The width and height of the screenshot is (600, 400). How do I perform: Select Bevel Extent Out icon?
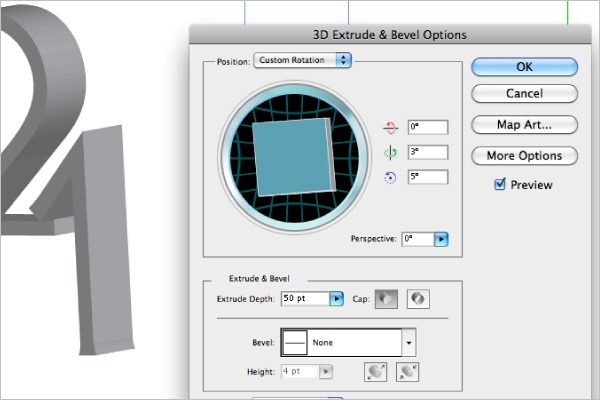[375, 372]
